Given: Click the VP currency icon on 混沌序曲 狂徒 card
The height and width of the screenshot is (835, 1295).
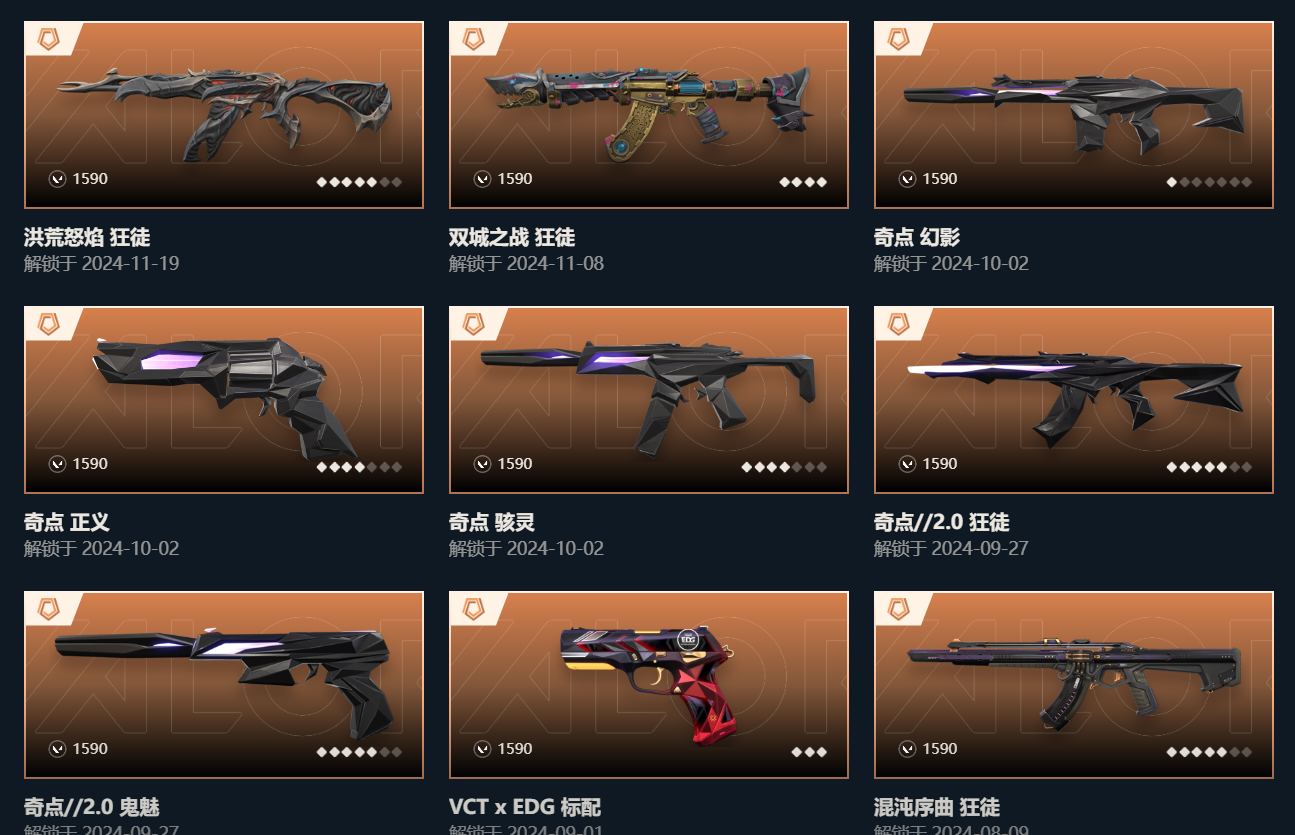Looking at the screenshot, I should tap(908, 749).
